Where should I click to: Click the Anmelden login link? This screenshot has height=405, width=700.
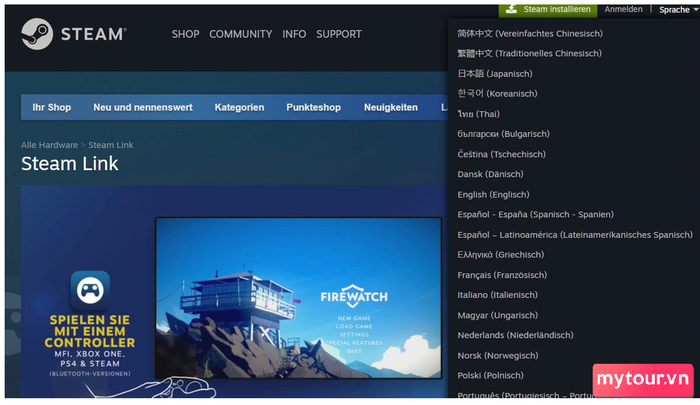coord(623,9)
